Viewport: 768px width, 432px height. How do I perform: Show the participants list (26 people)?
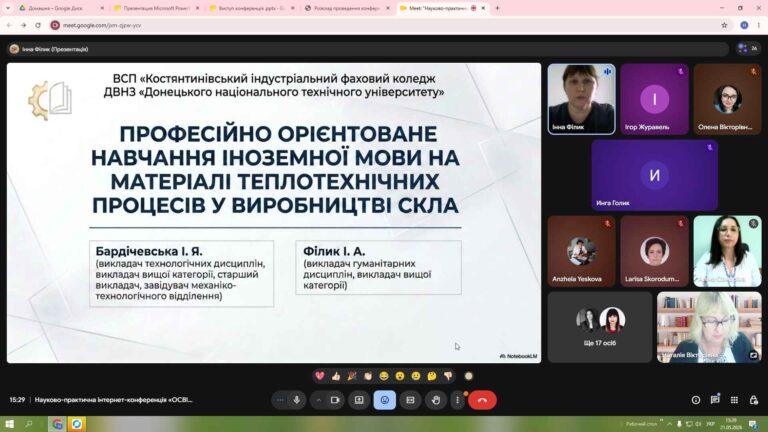tap(748, 48)
